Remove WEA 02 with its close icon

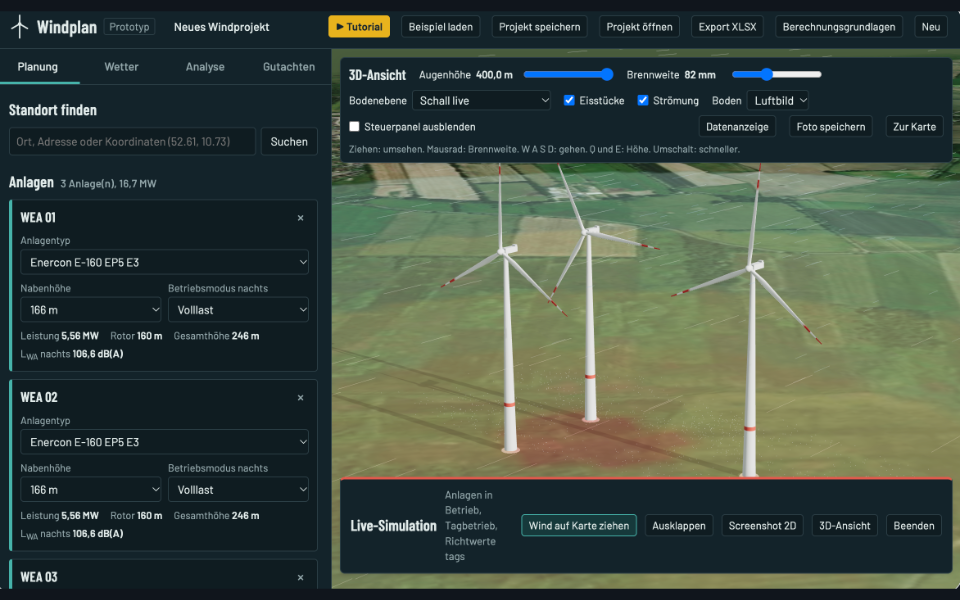click(x=300, y=398)
